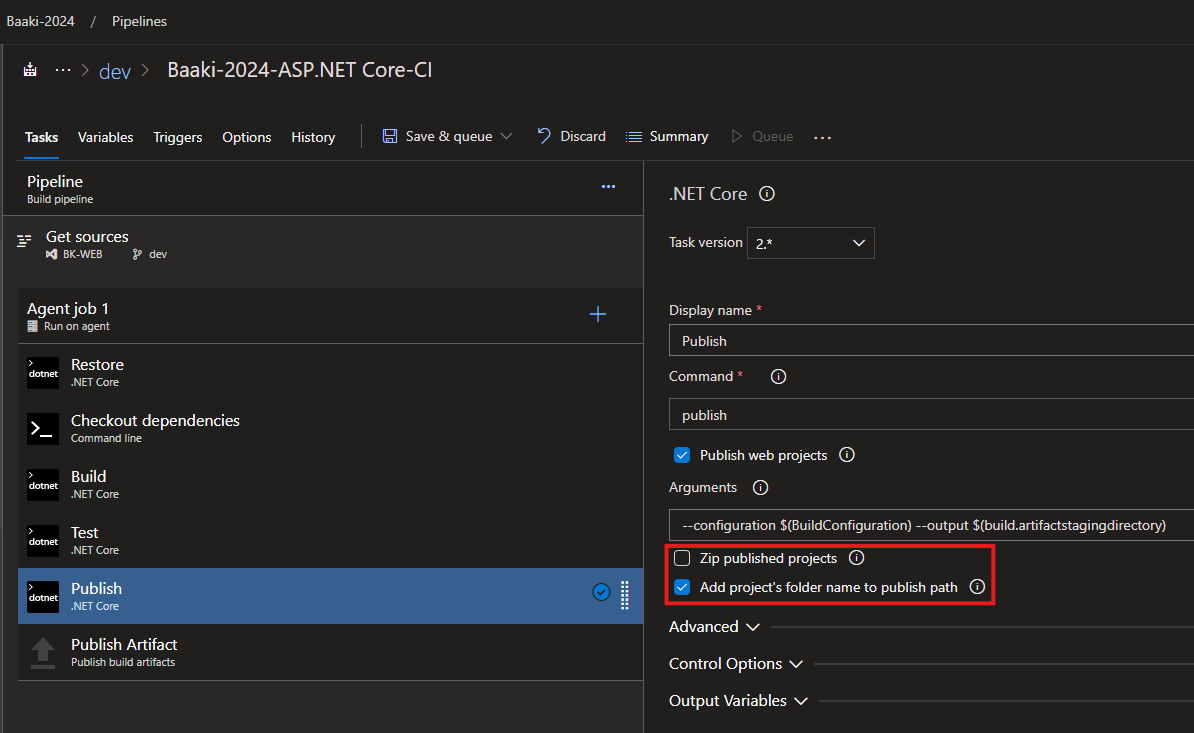1194x733 pixels.
Task: Show info for Zip published projects
Action: click(x=857, y=558)
